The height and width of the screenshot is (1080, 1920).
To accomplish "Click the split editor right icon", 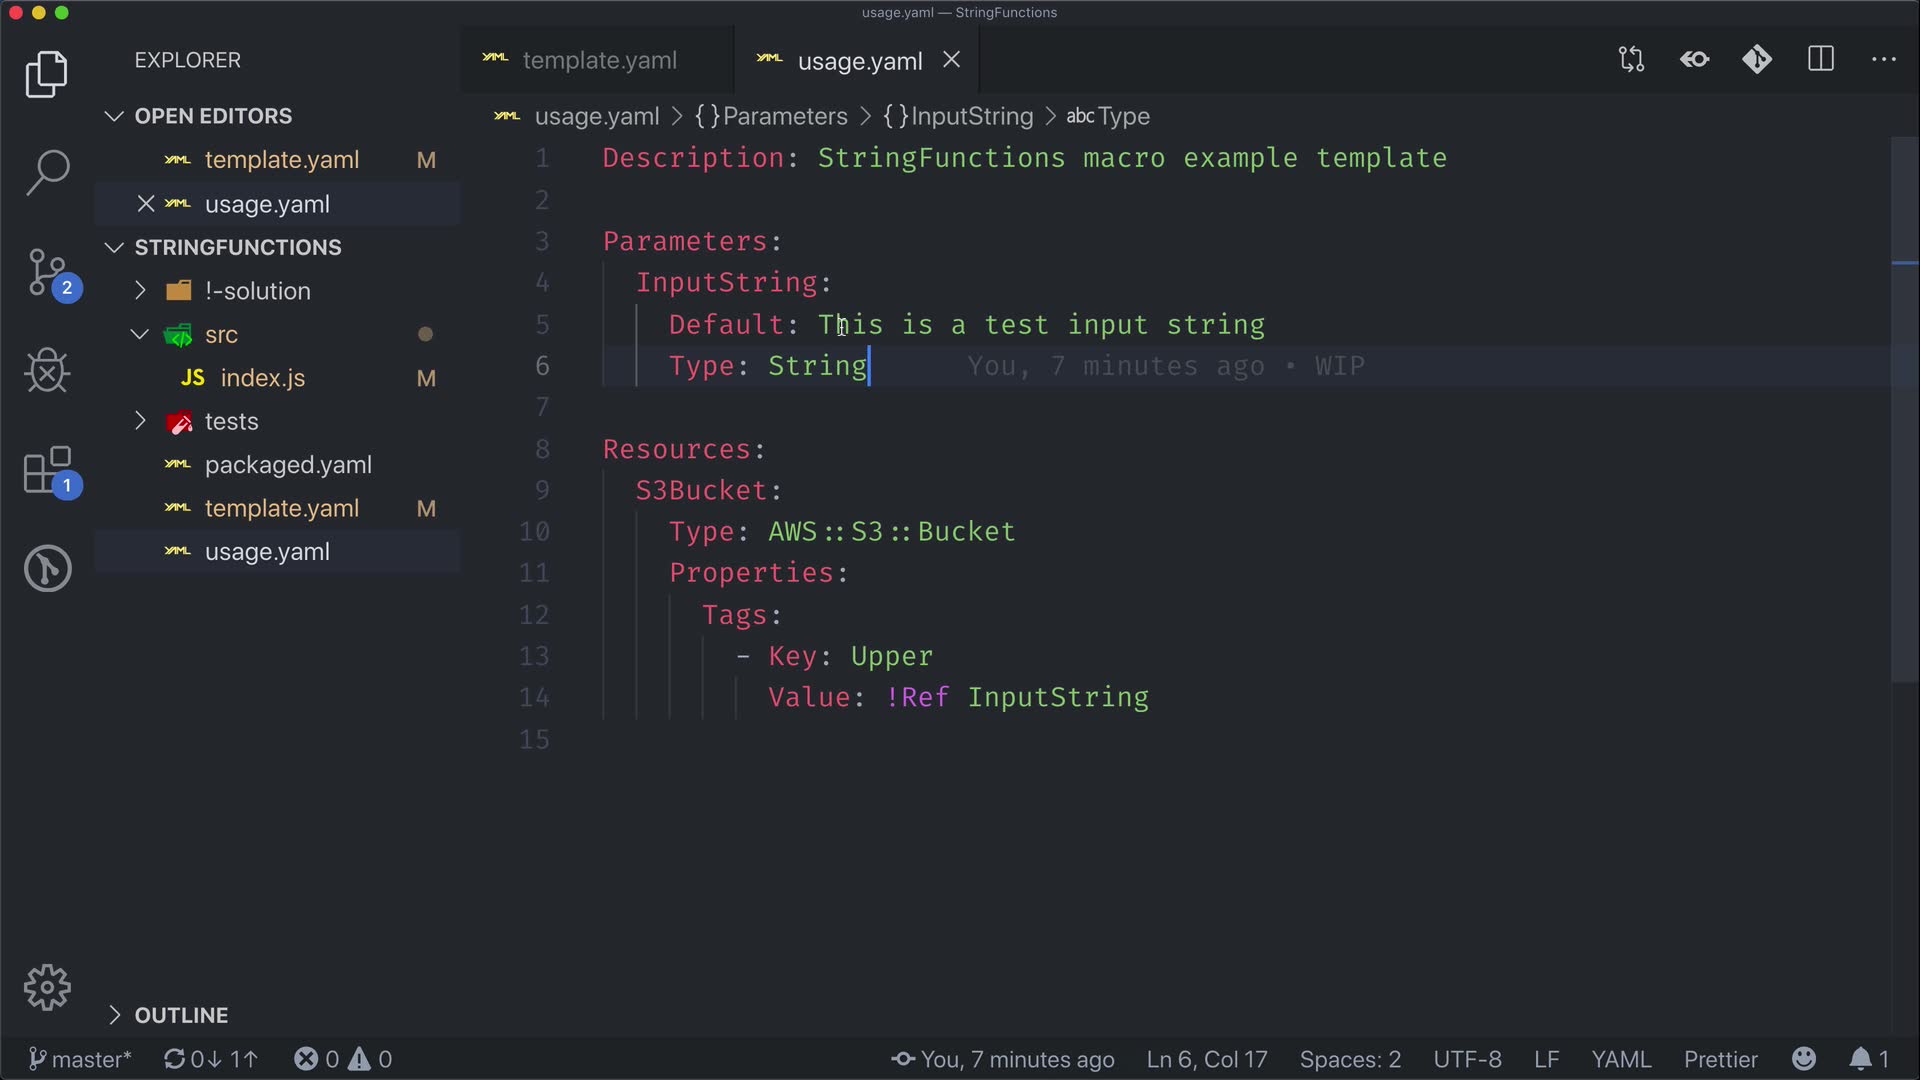I will [x=1821, y=60].
